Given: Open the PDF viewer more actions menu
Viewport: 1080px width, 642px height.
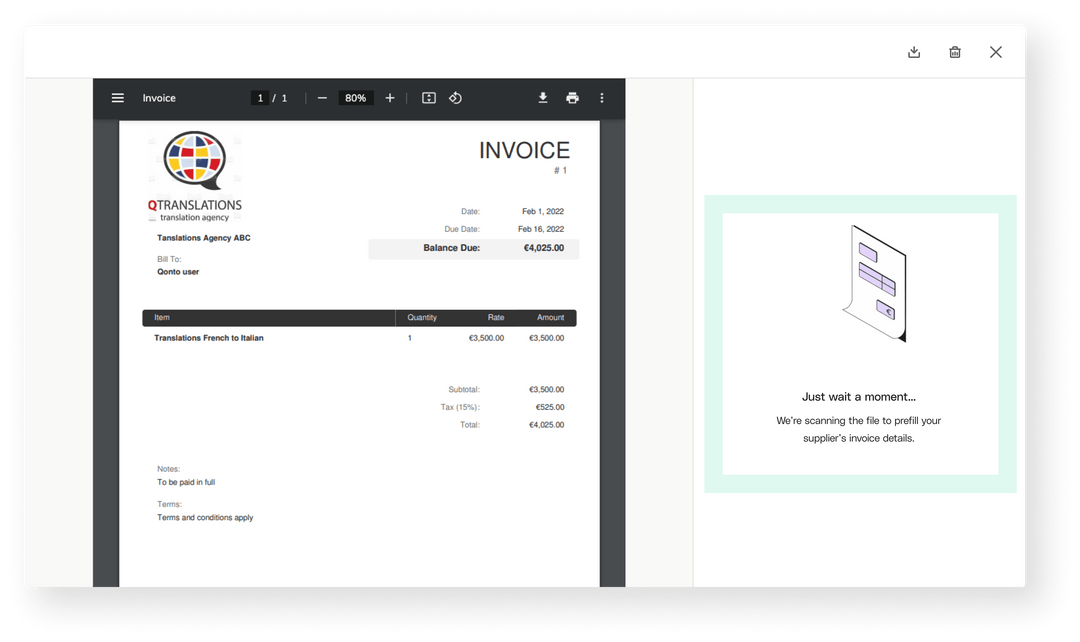Looking at the screenshot, I should click(x=602, y=98).
